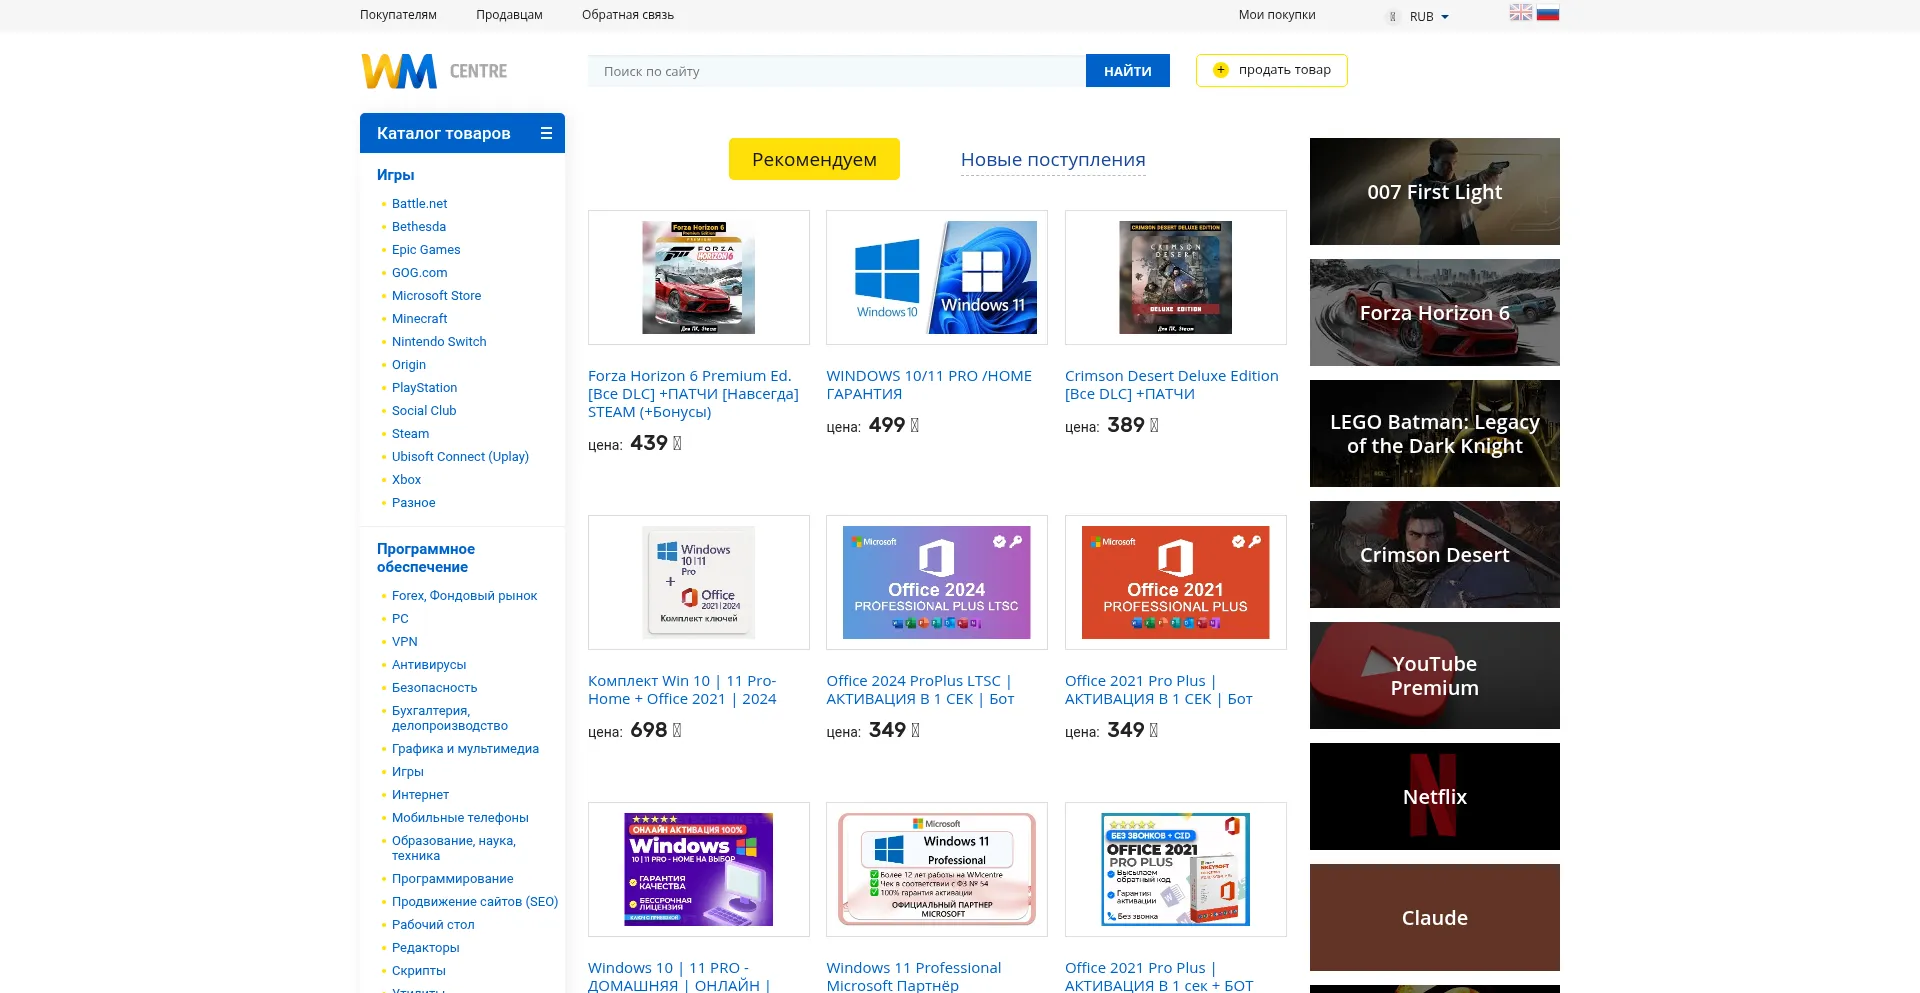This screenshot has height=993, width=1920.
Task: Open the Игры category heading
Action: point(395,175)
